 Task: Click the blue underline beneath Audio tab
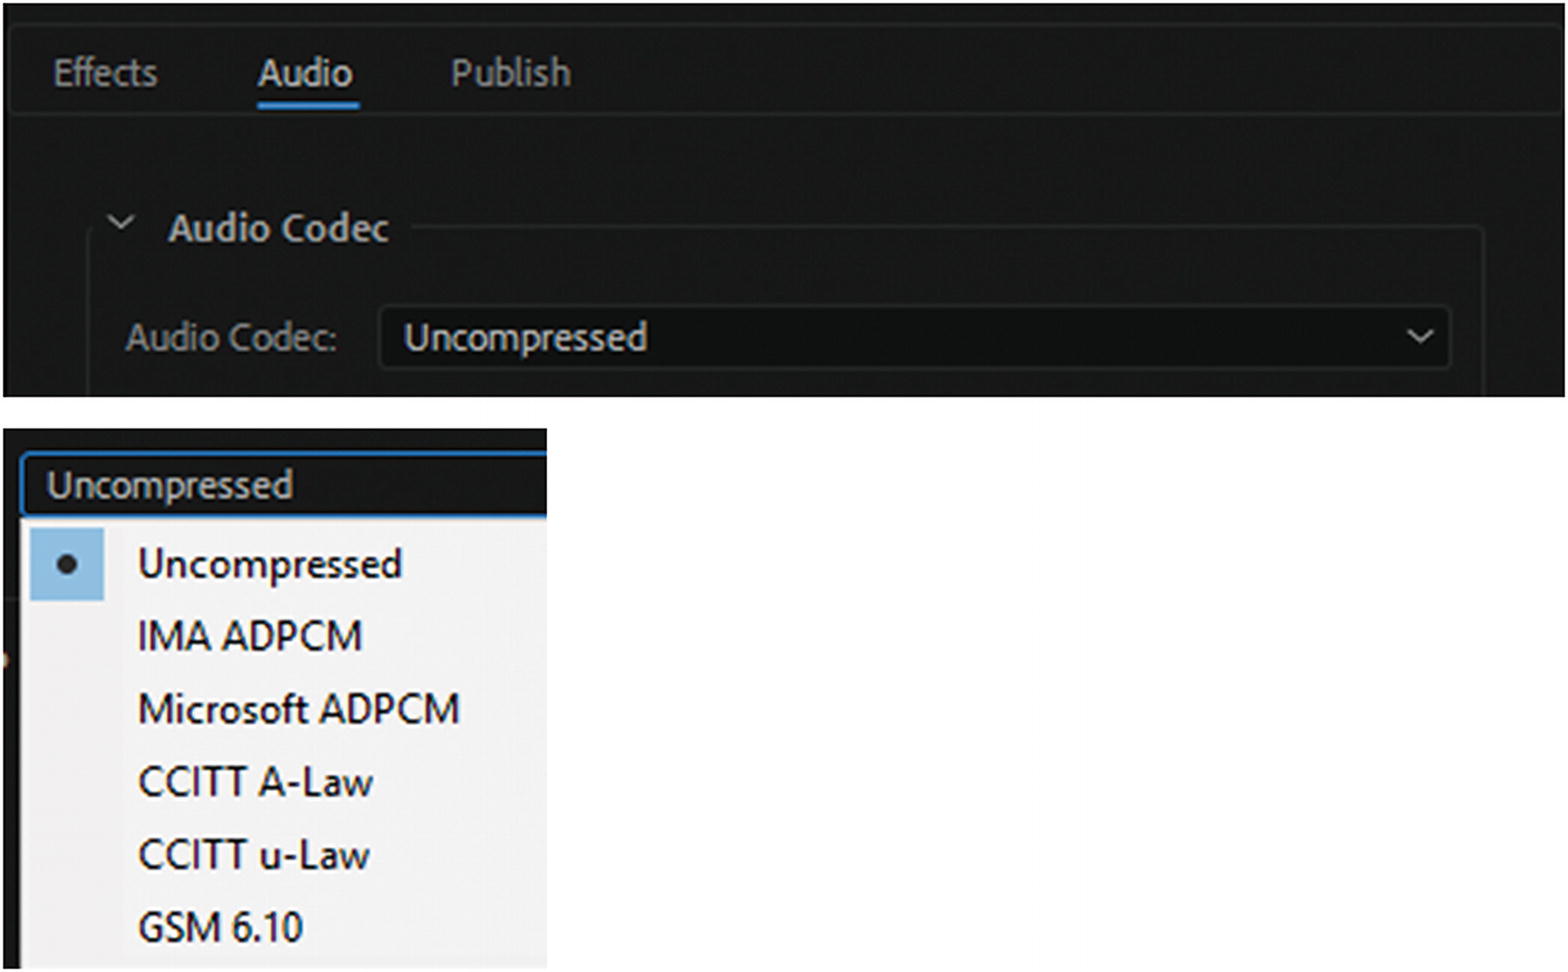307,103
